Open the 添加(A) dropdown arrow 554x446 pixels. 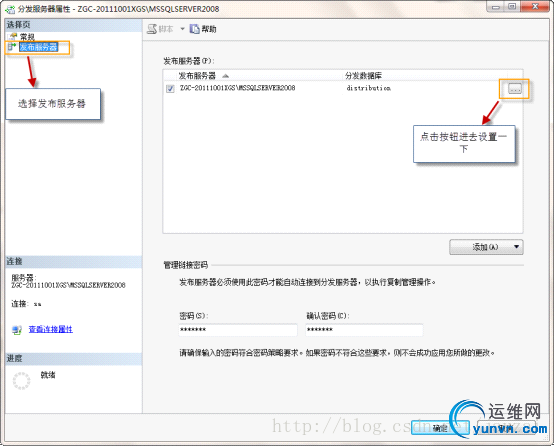(x=517, y=247)
